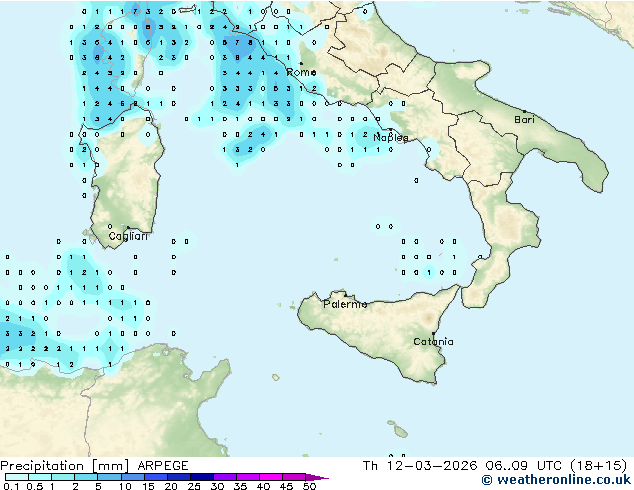Pick the 0.1–0.5 mm legend swatch
Viewport: 634px width, 490px height.
[x=17, y=477]
